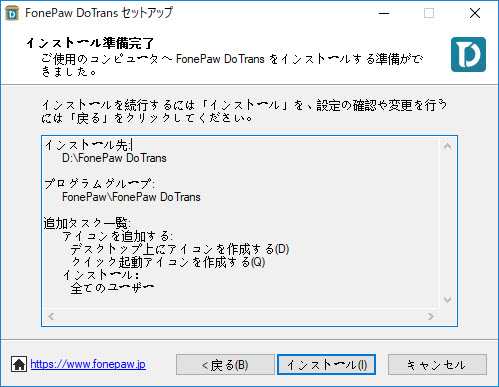
Task: Click the 'アイコンを追加する:' line
Action: (118, 236)
